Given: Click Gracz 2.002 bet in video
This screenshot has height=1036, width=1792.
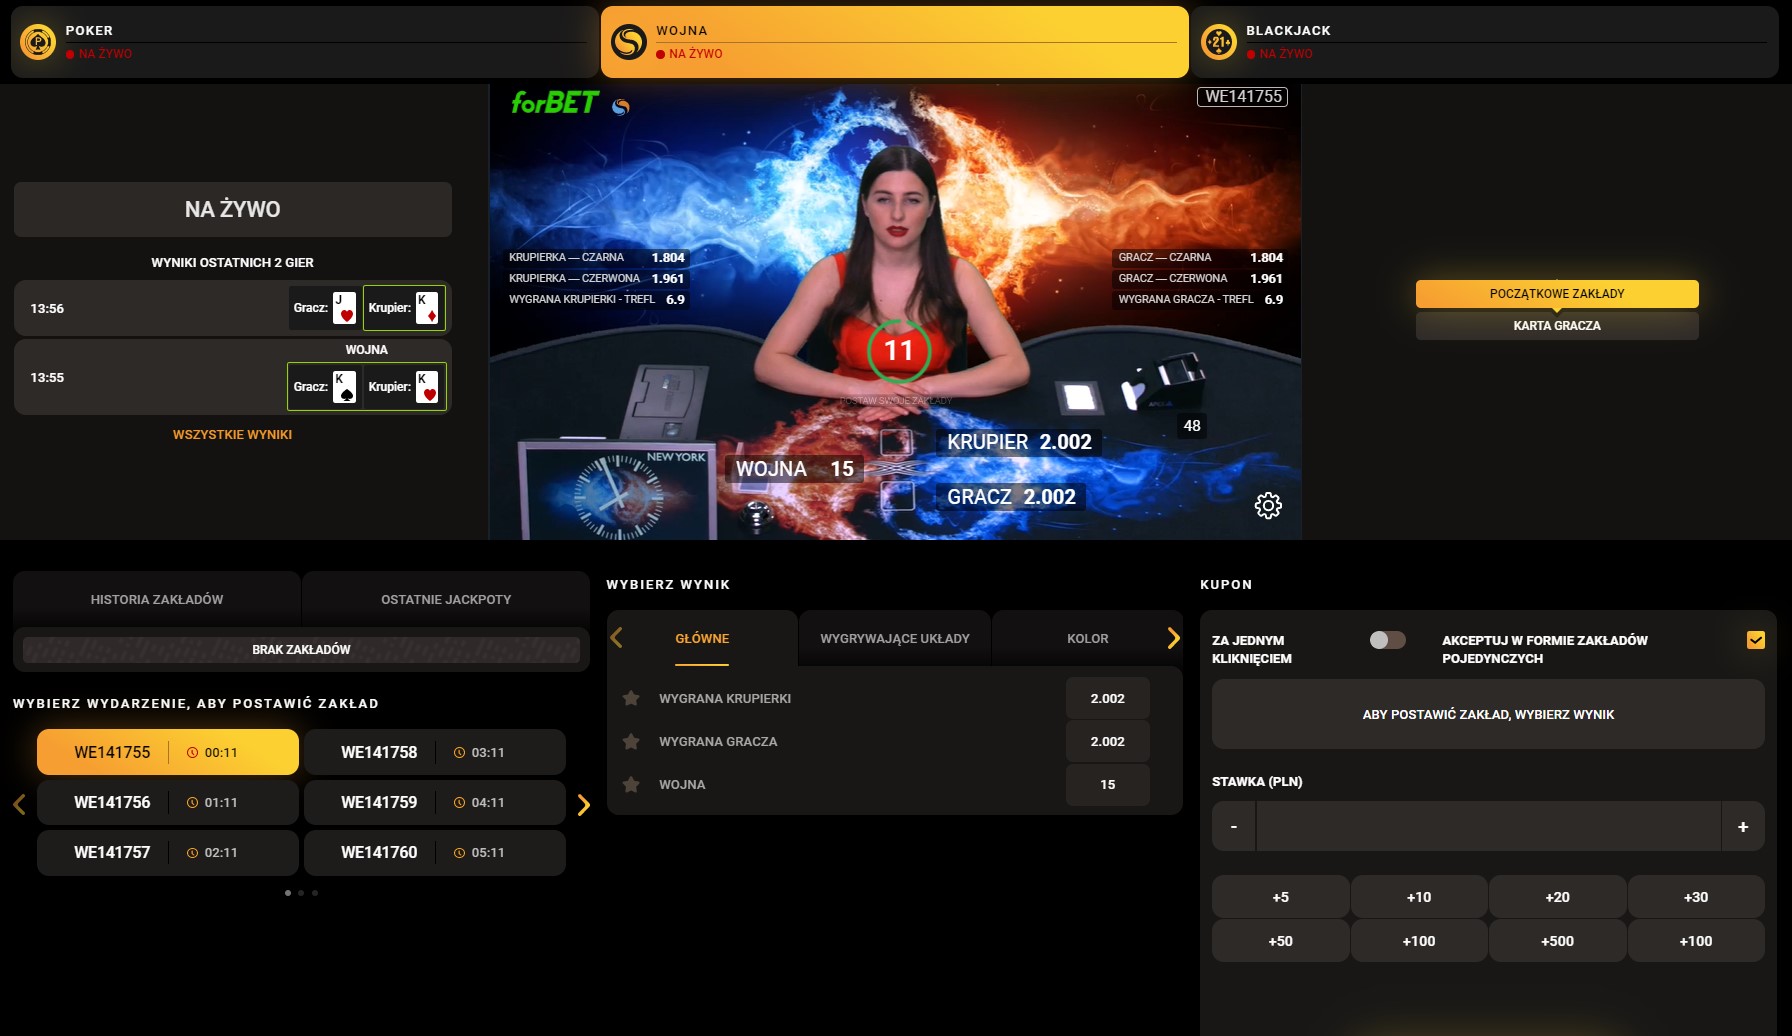Looking at the screenshot, I should pyautogui.click(x=1011, y=497).
